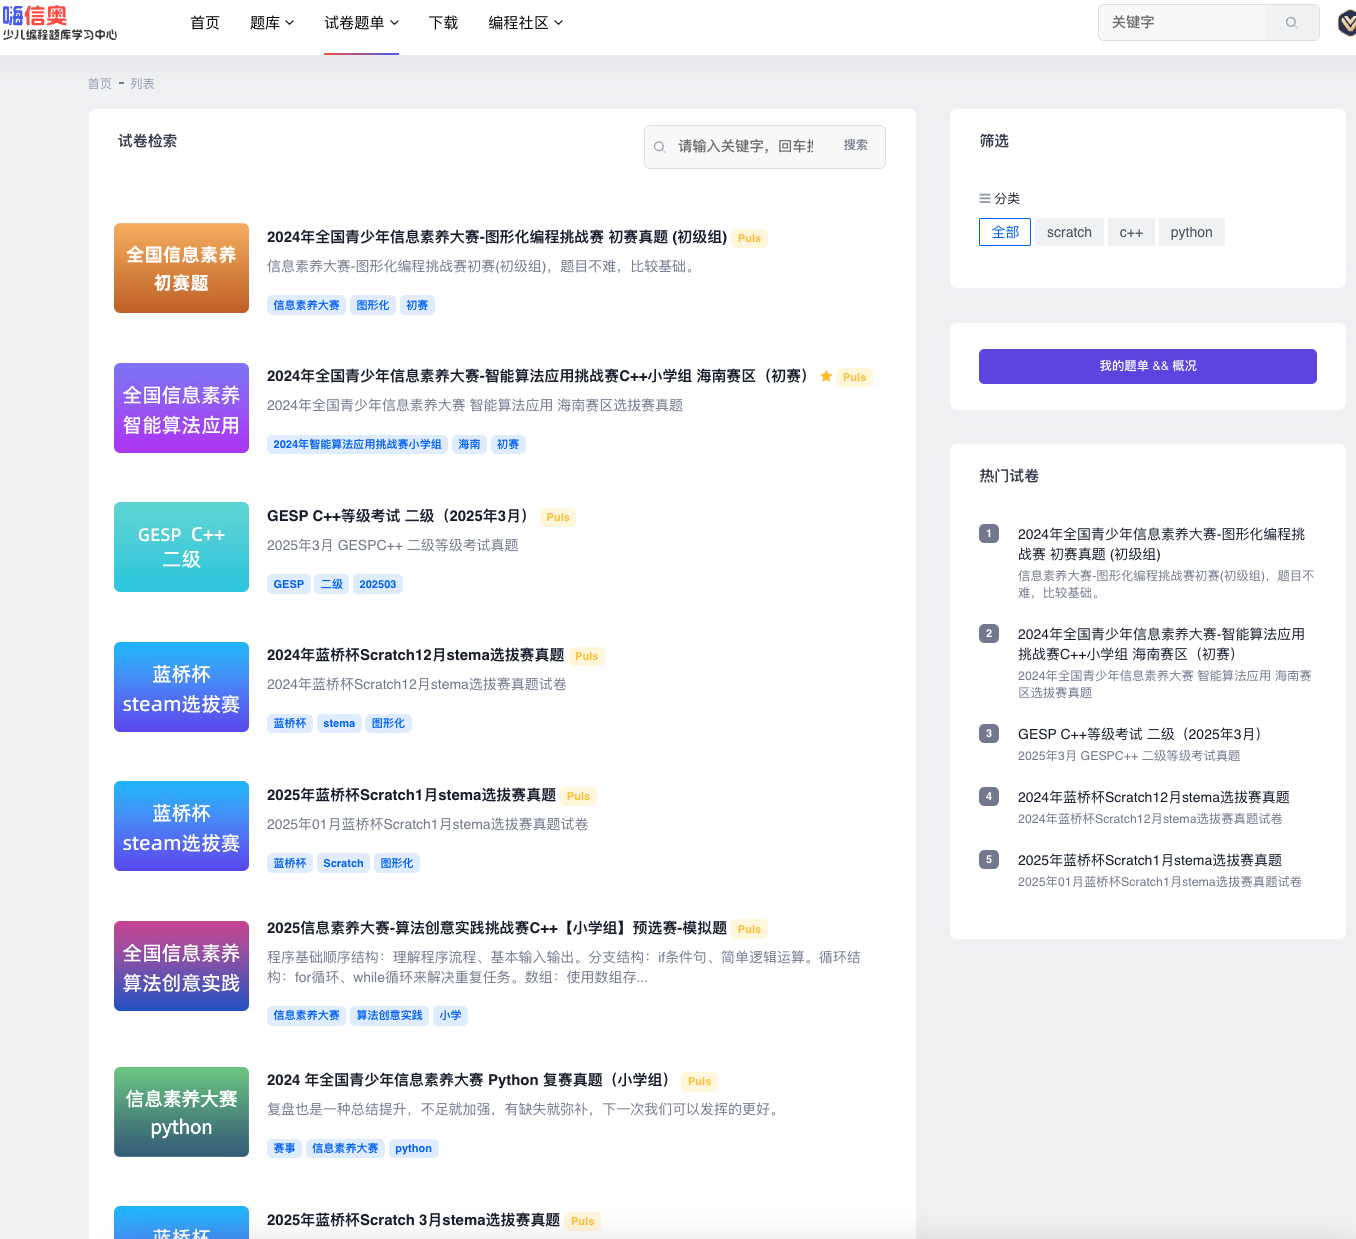Click the 图形化 tag under first paper
The height and width of the screenshot is (1239, 1356).
coord(373,306)
